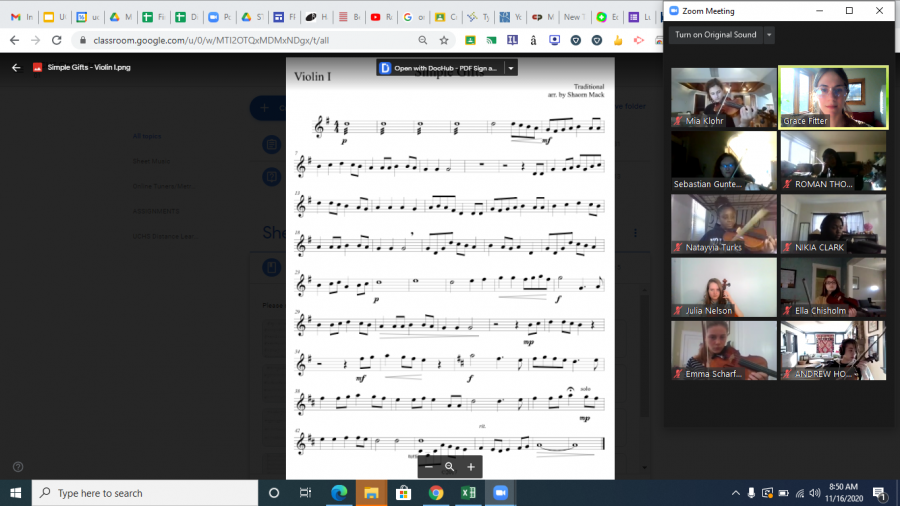
Task: Switch to the Zoom browser tab
Action: [x=219, y=17]
